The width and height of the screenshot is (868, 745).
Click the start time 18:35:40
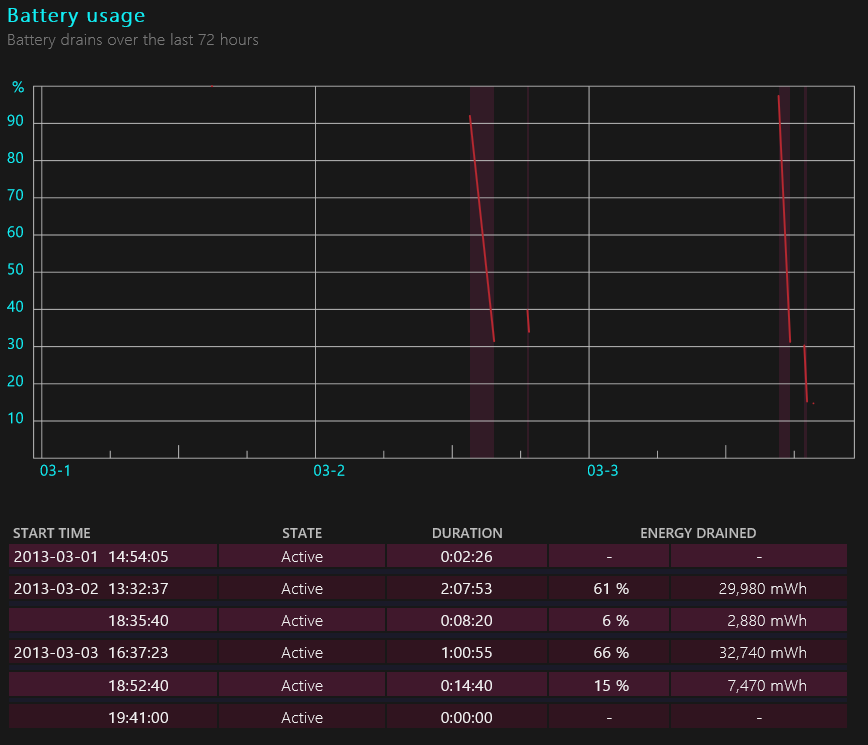click(138, 620)
